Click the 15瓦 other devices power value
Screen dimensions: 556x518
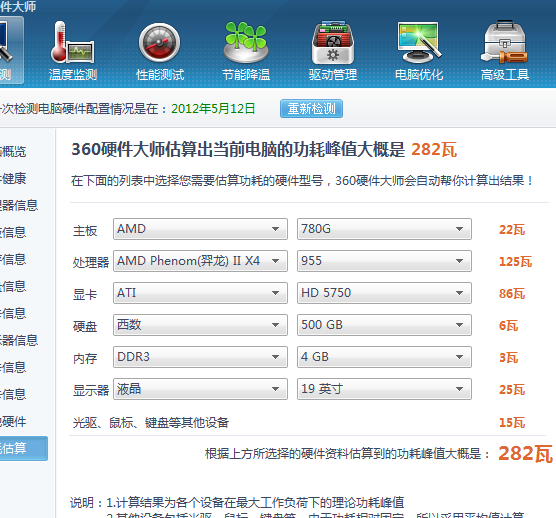click(512, 422)
